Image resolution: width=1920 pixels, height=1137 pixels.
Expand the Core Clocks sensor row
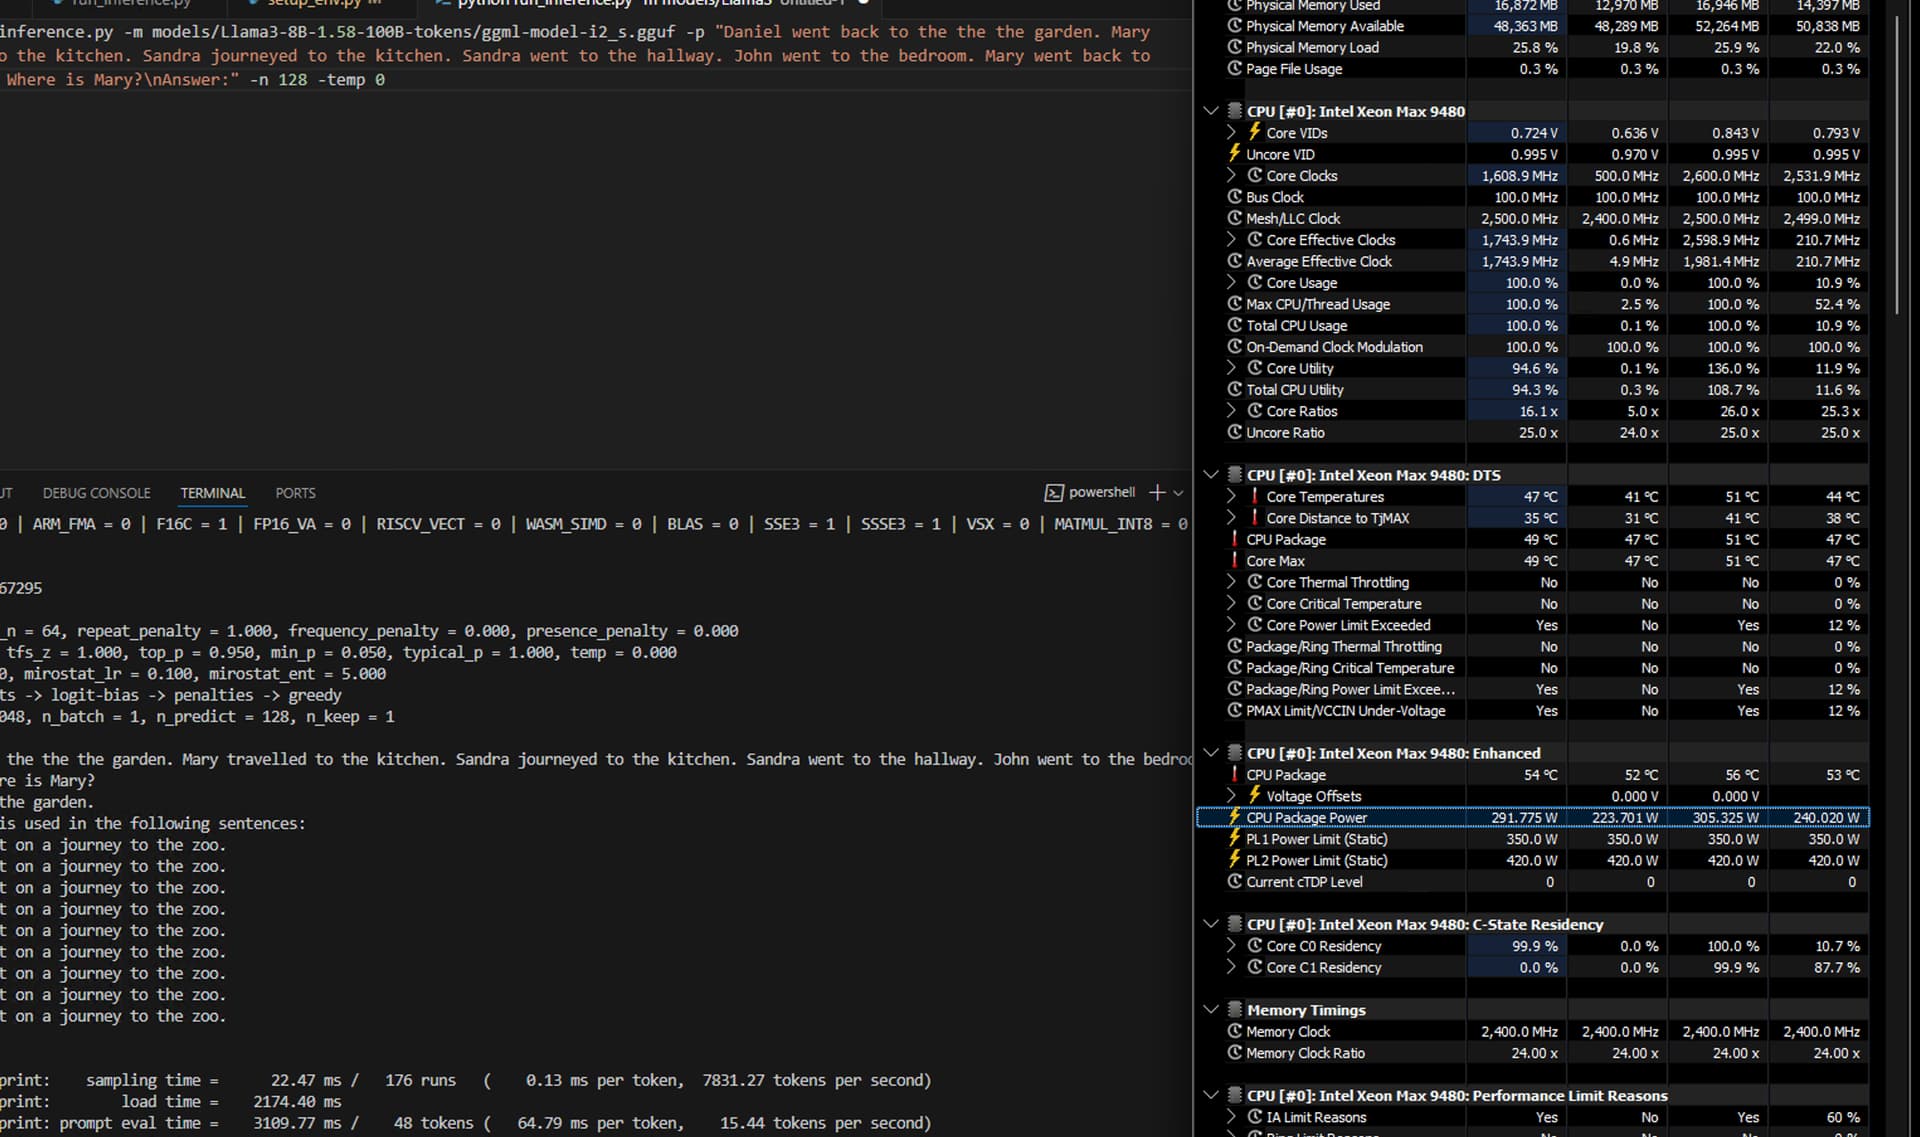click(x=1231, y=175)
